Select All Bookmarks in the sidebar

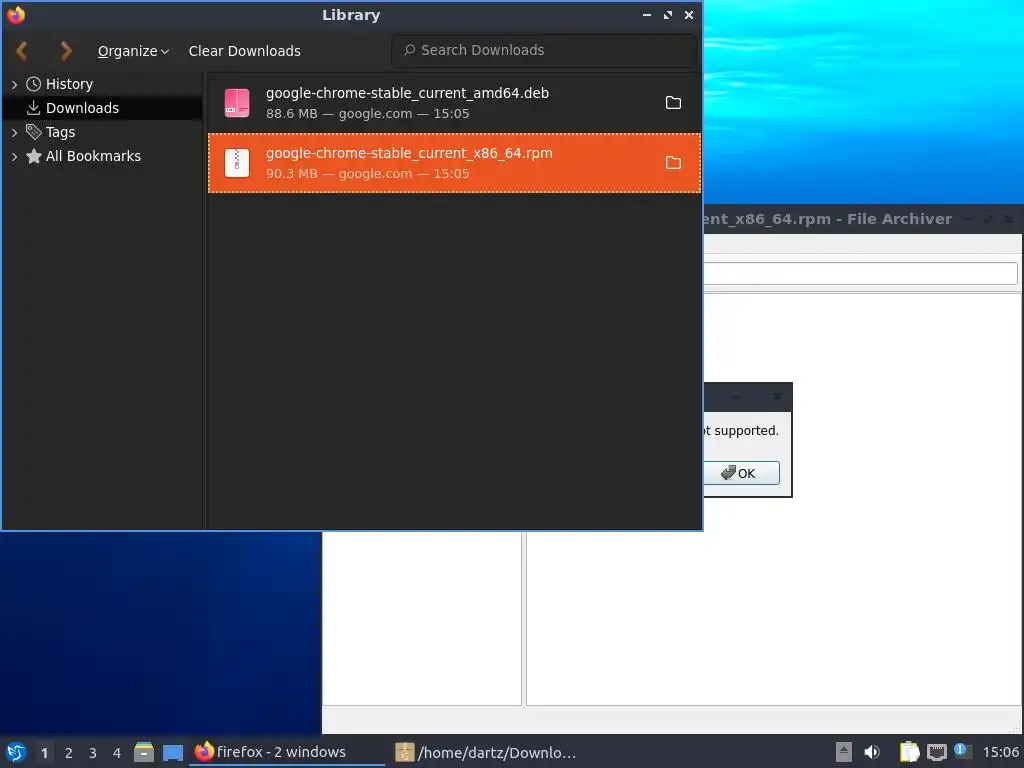point(93,156)
